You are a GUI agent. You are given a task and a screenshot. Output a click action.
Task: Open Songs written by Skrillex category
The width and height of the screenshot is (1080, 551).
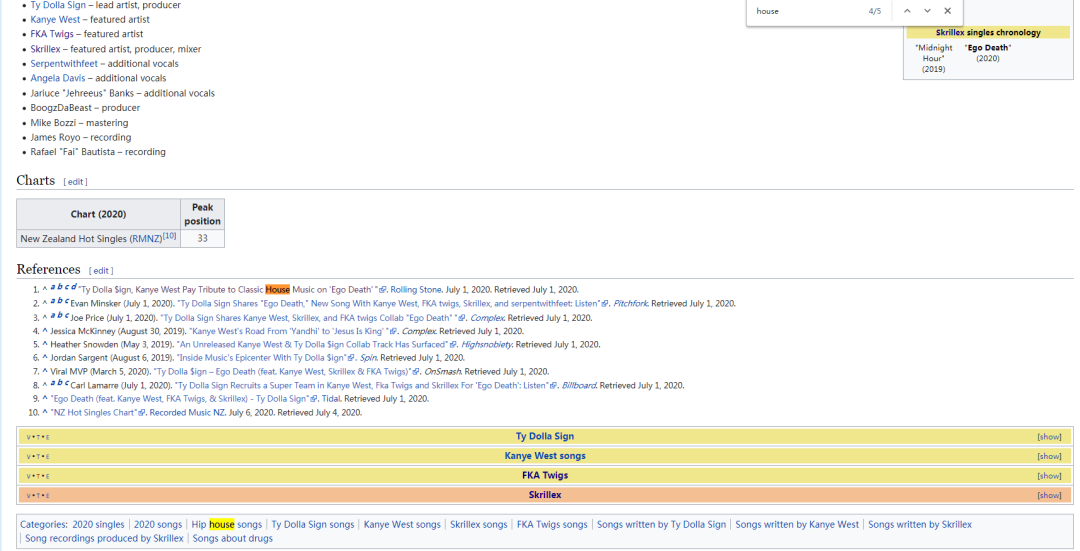pos(920,524)
